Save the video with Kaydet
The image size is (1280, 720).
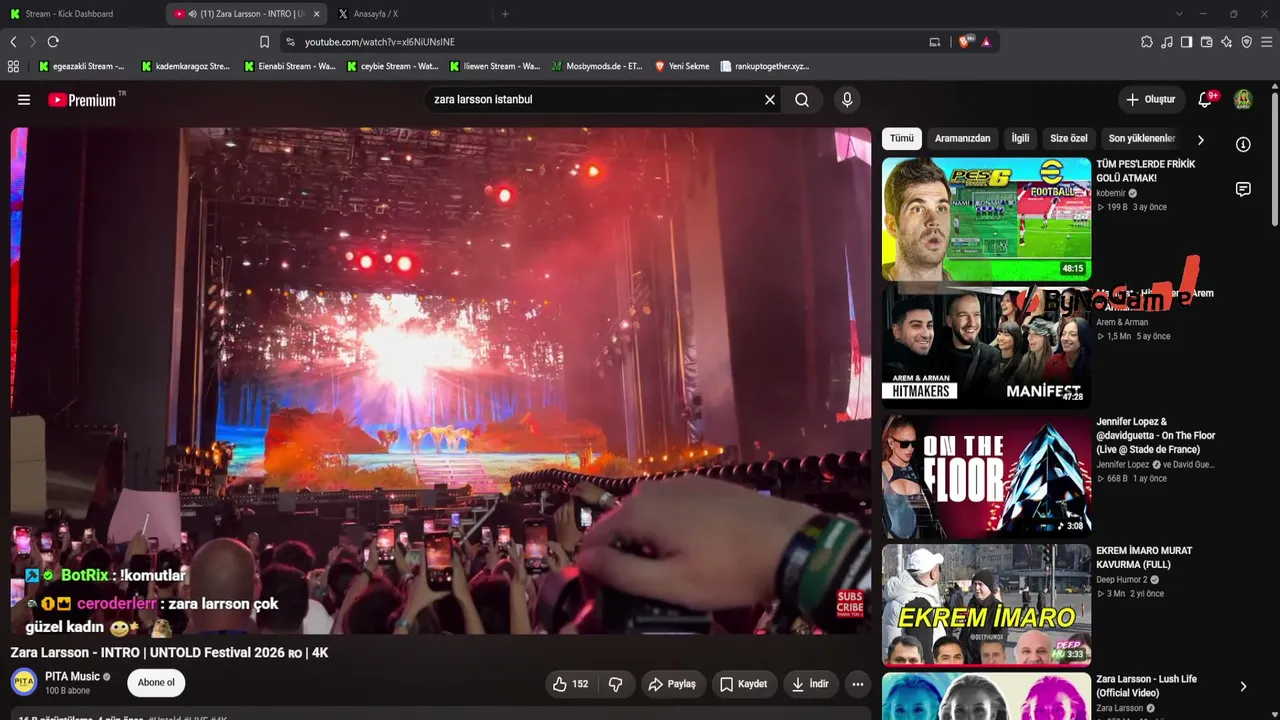pyautogui.click(x=744, y=684)
